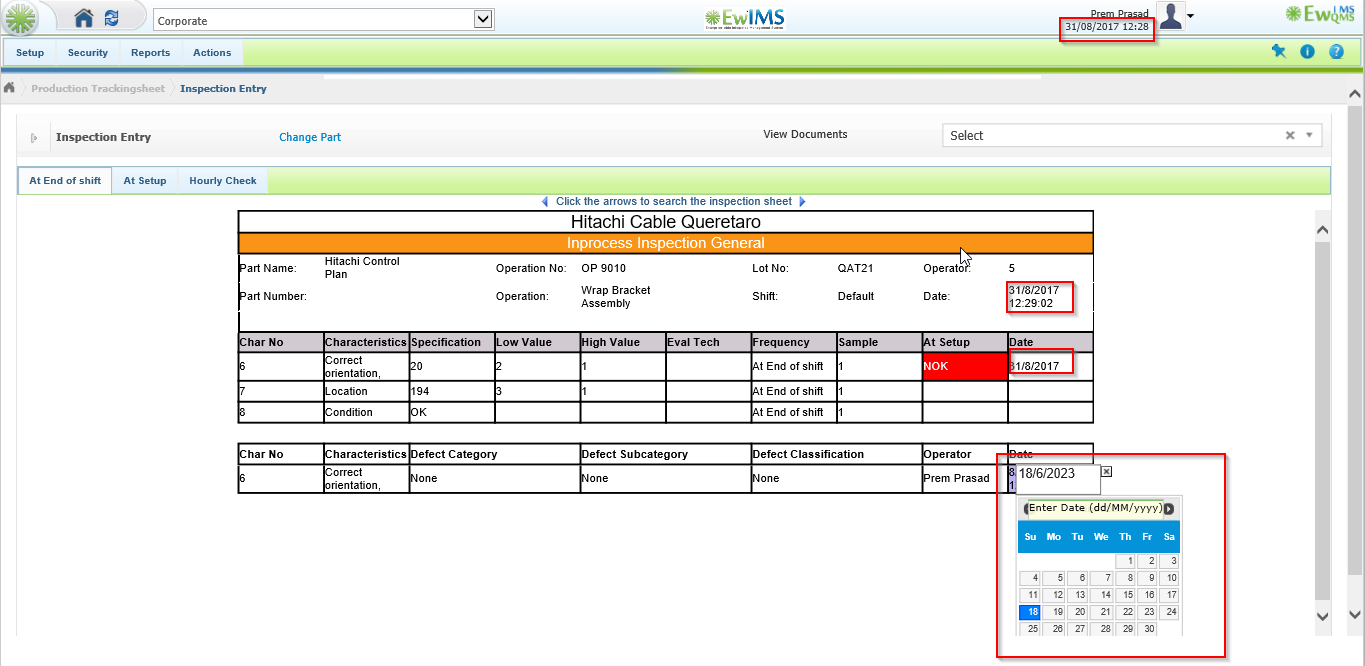
Task: Open the Security menu
Action: click(x=88, y=53)
